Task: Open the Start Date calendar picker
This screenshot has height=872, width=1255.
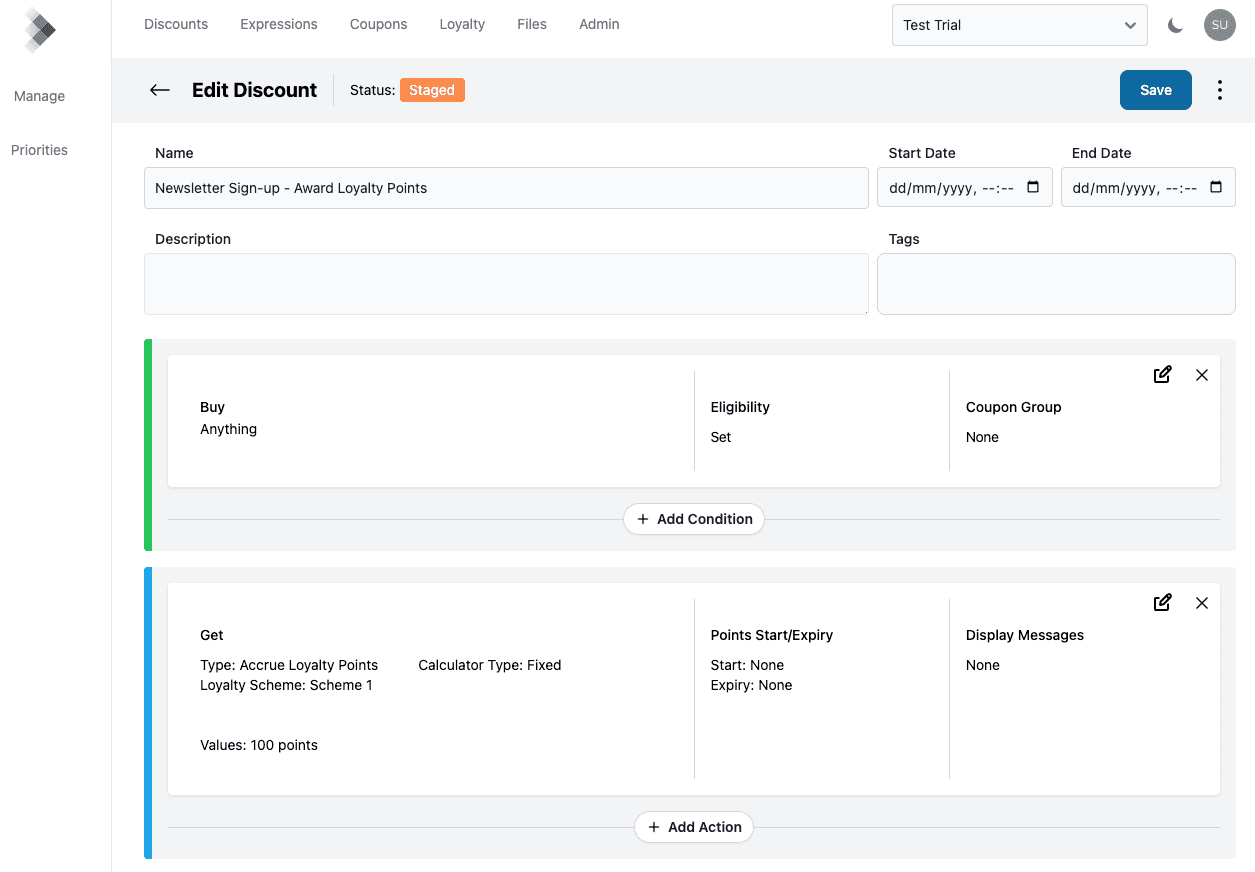Action: coord(1032,186)
